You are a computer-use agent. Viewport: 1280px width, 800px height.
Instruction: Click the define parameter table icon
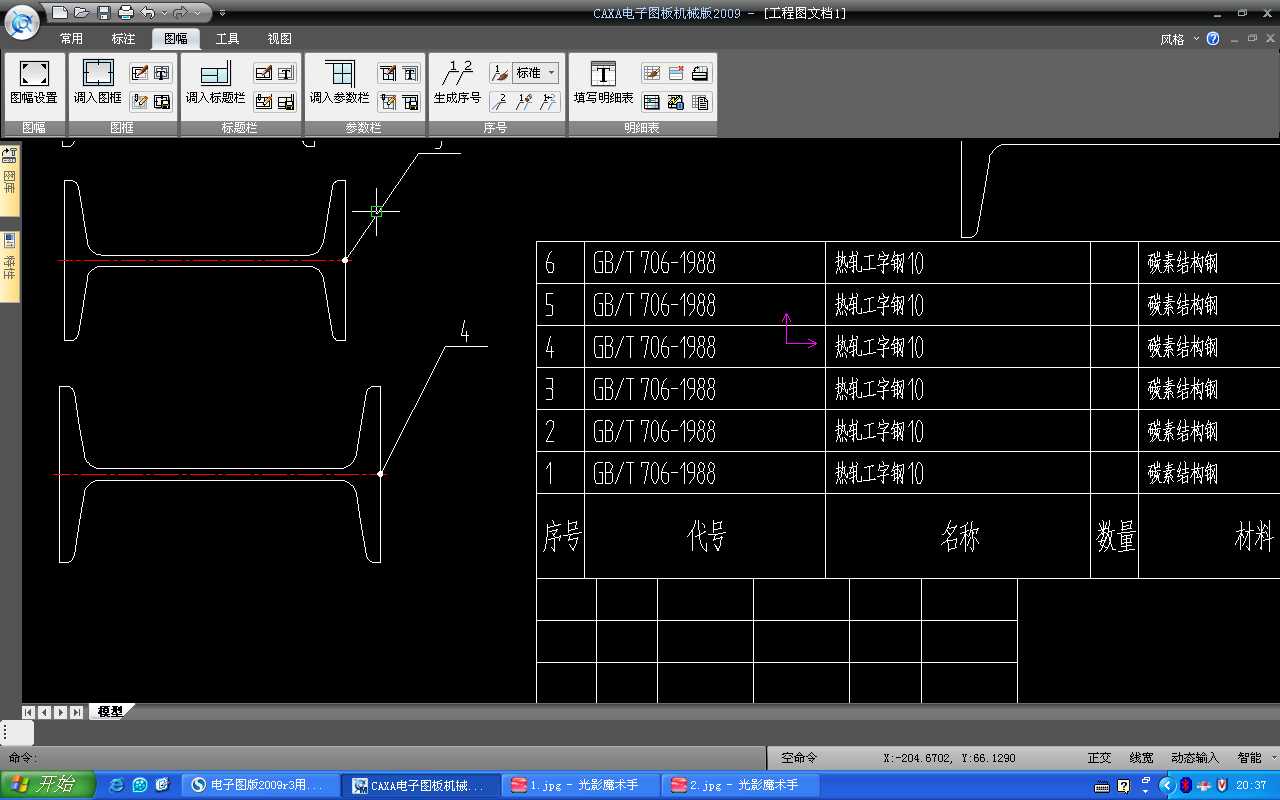(x=388, y=73)
